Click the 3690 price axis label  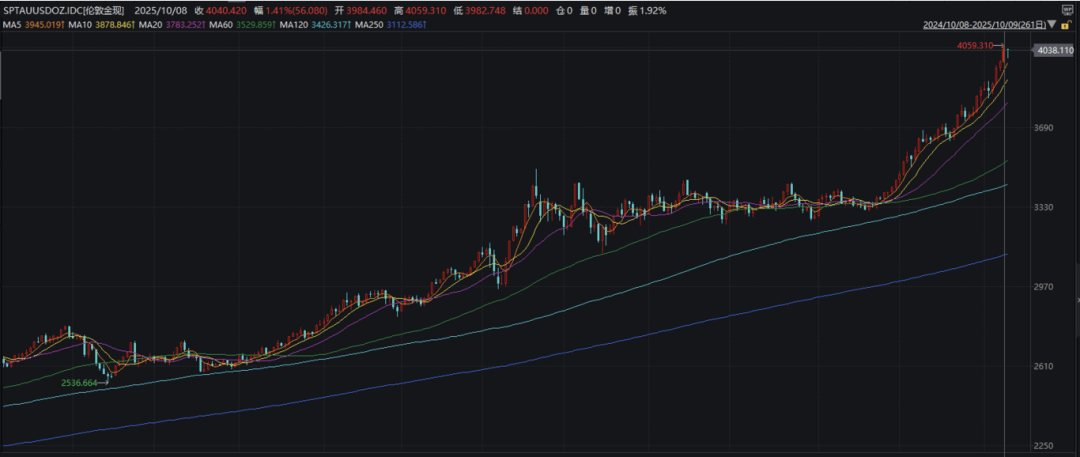click(1044, 128)
